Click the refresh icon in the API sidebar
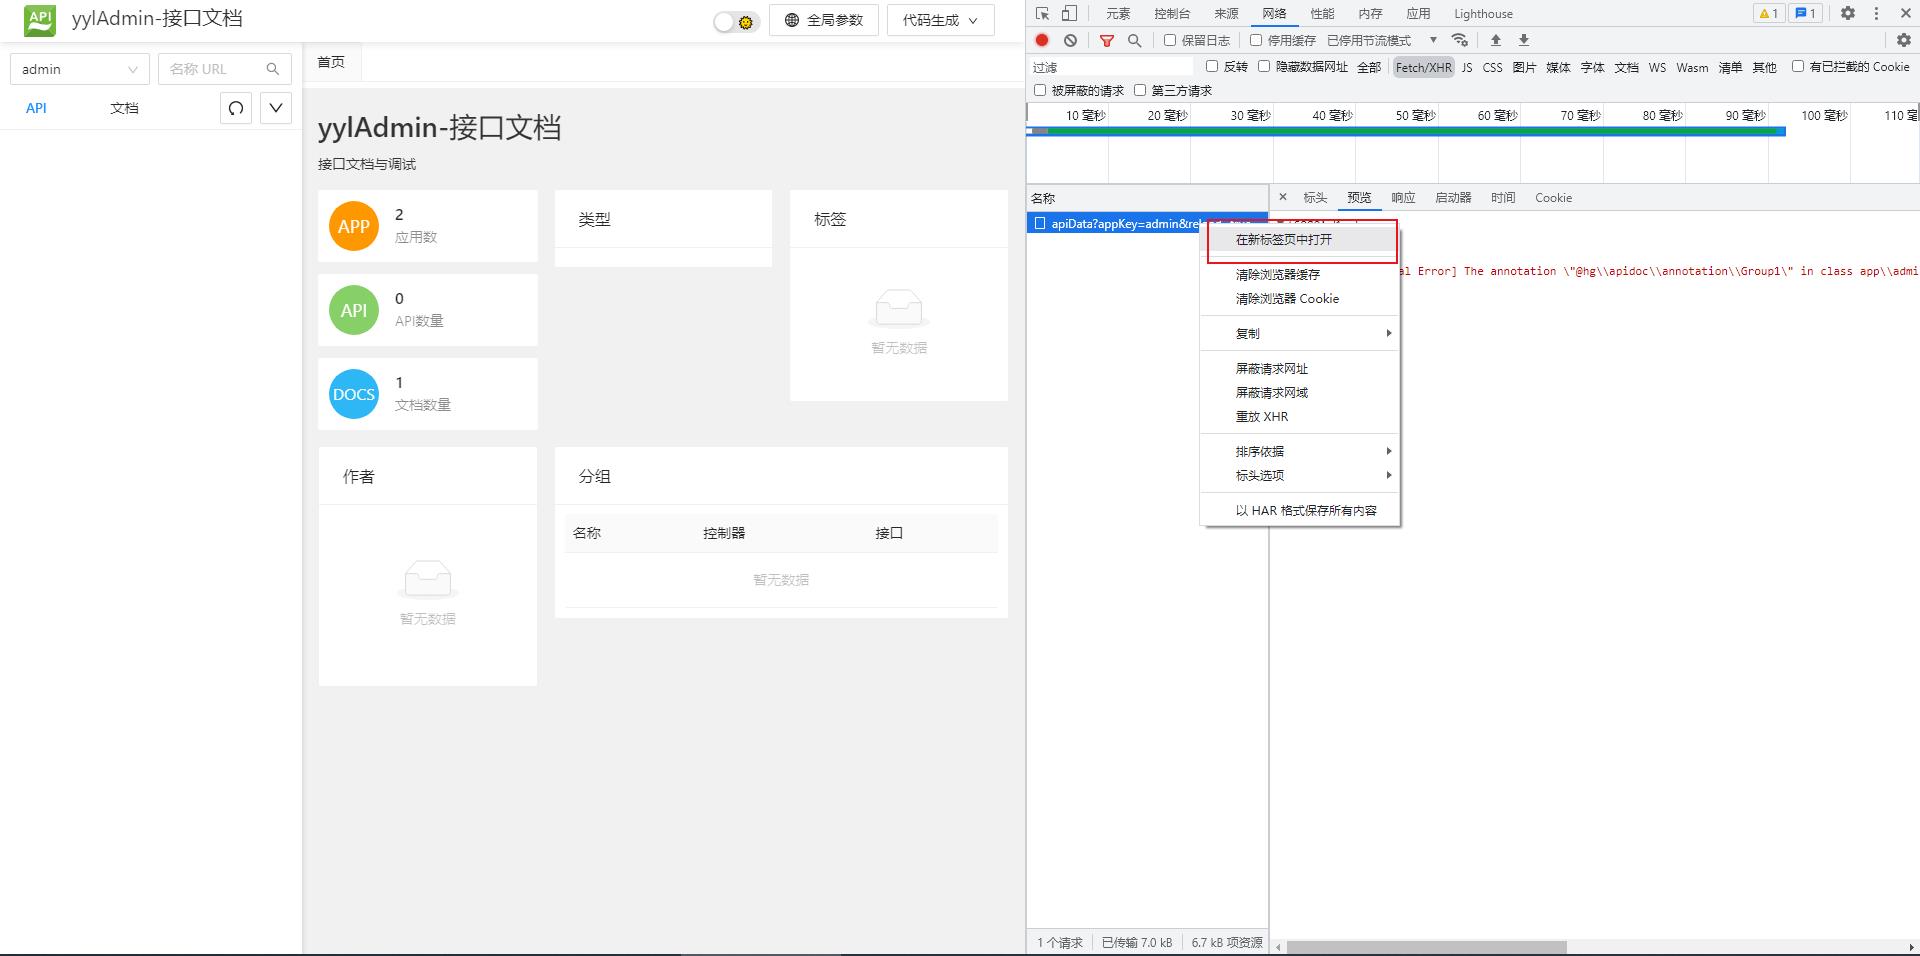This screenshot has height=956, width=1920. [x=236, y=108]
